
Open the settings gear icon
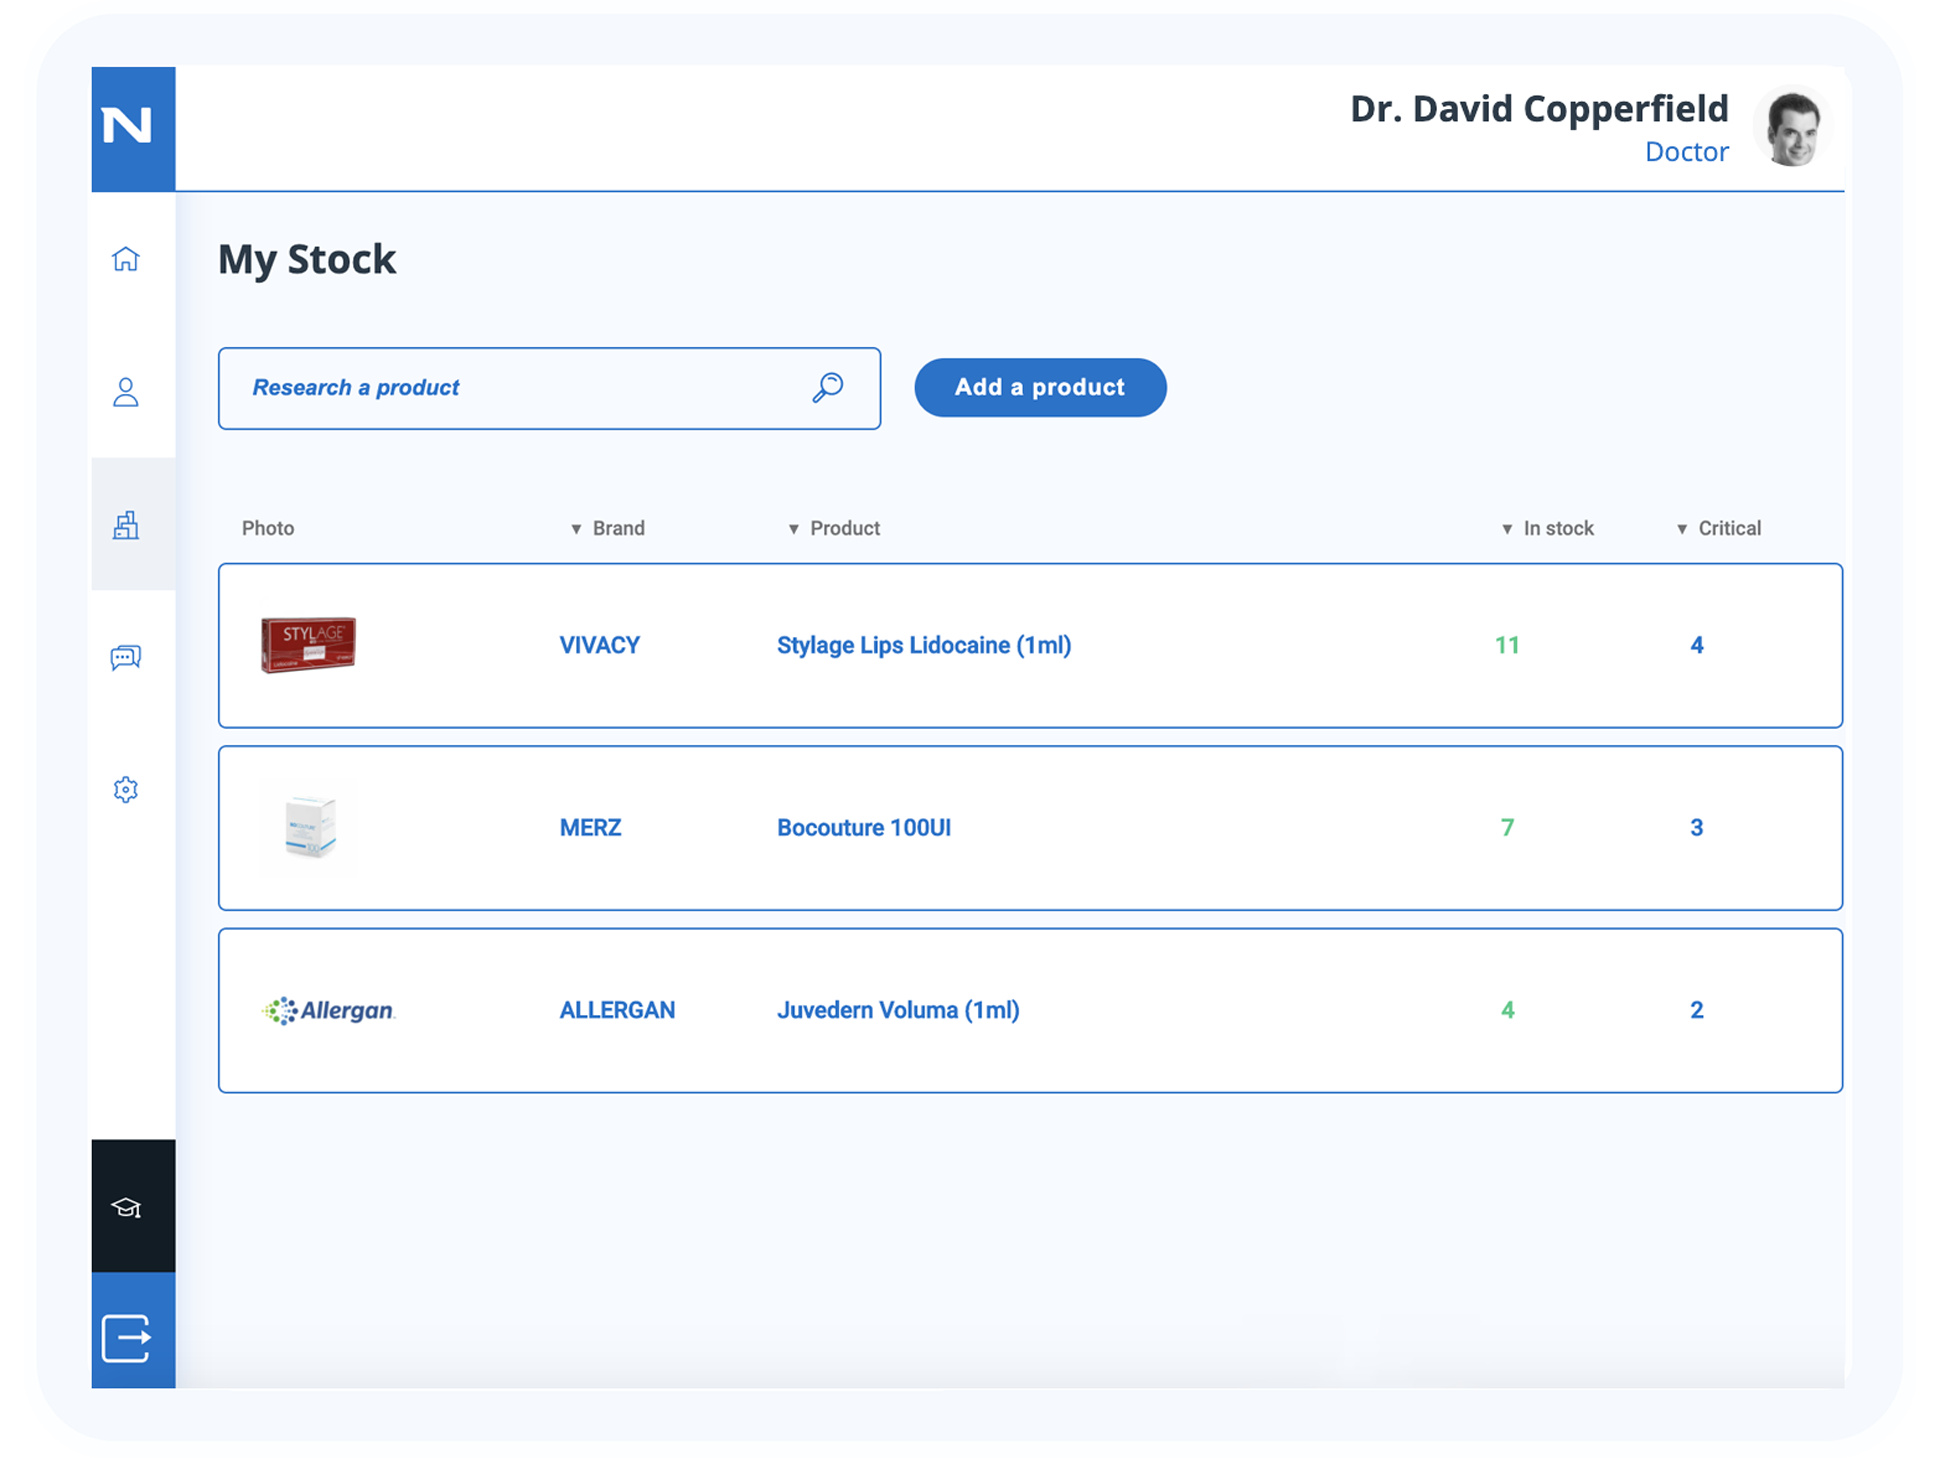pyautogui.click(x=126, y=790)
